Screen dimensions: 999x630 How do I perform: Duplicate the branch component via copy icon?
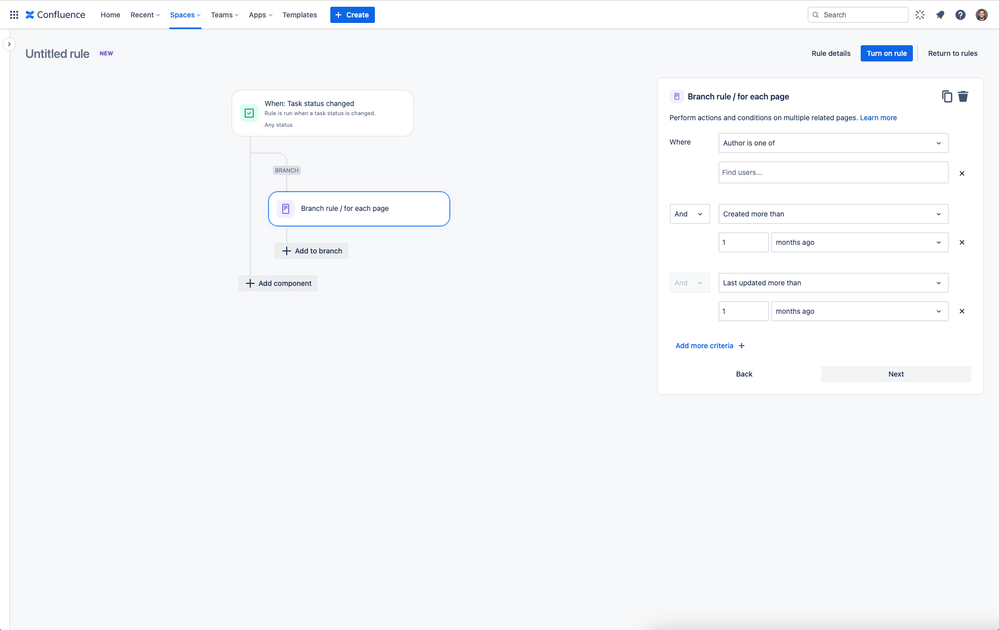coord(947,96)
